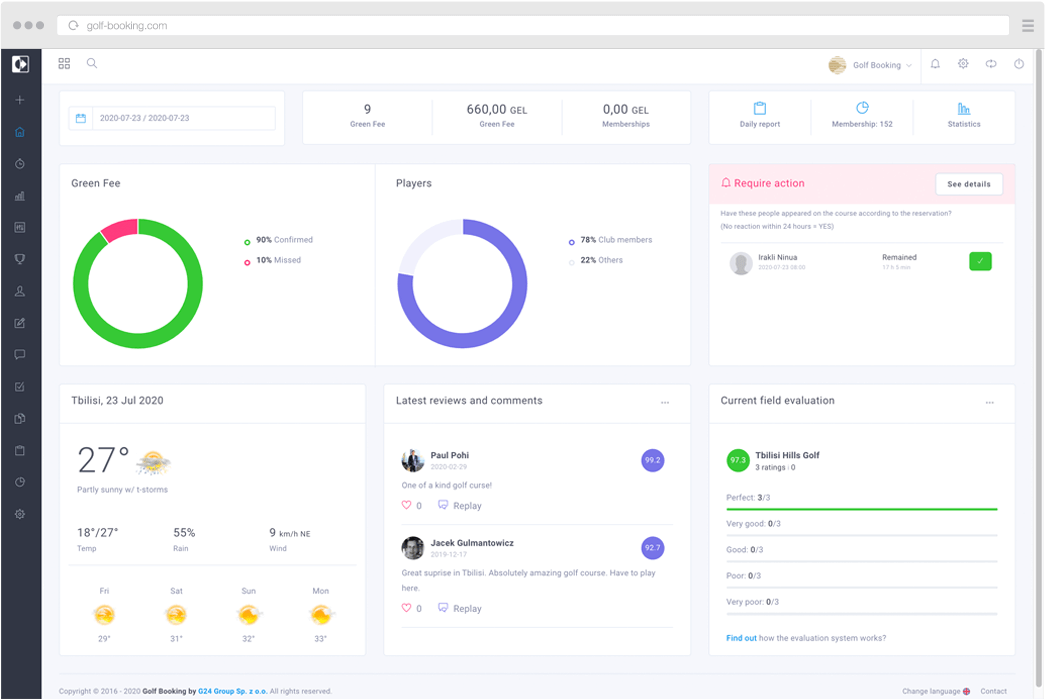
Task: Switch to the Statistics section
Action: [x=963, y=116]
